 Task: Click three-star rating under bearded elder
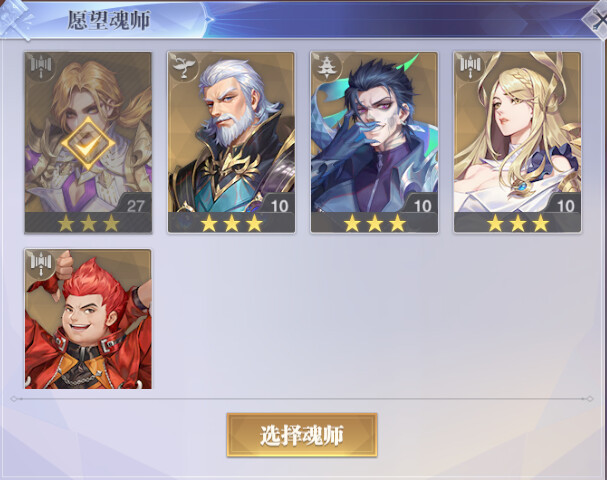pyautogui.click(x=231, y=223)
